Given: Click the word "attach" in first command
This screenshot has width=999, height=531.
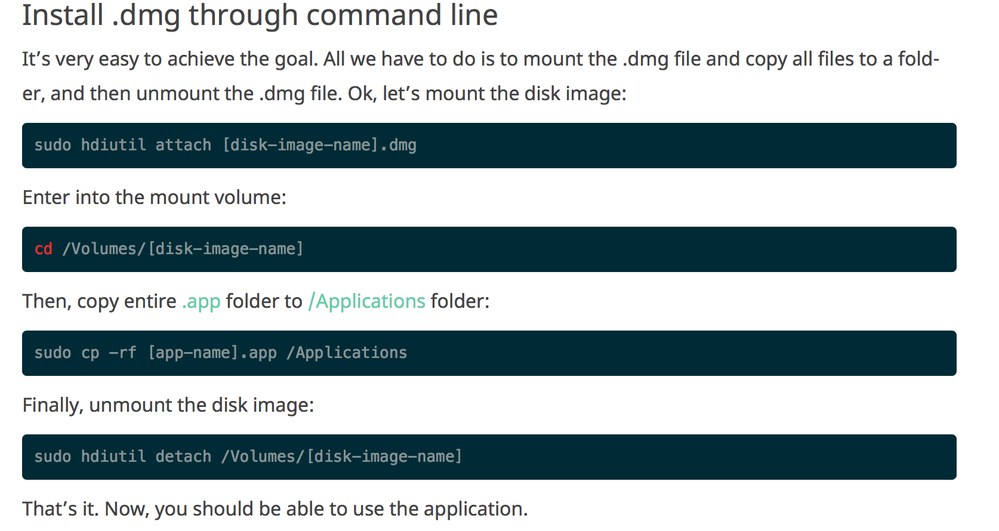Looking at the screenshot, I should tap(183, 146).
